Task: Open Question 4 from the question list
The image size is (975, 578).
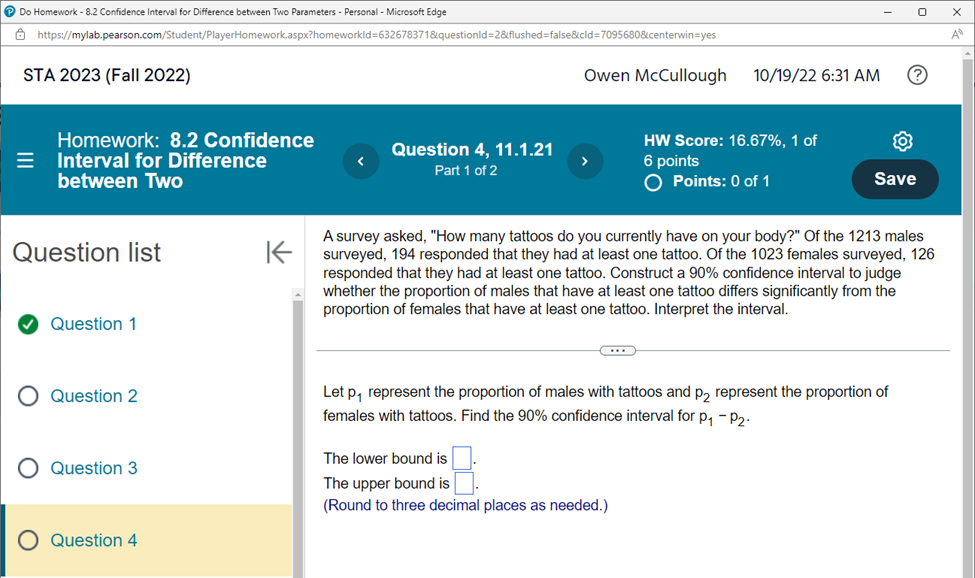Action: click(x=93, y=540)
